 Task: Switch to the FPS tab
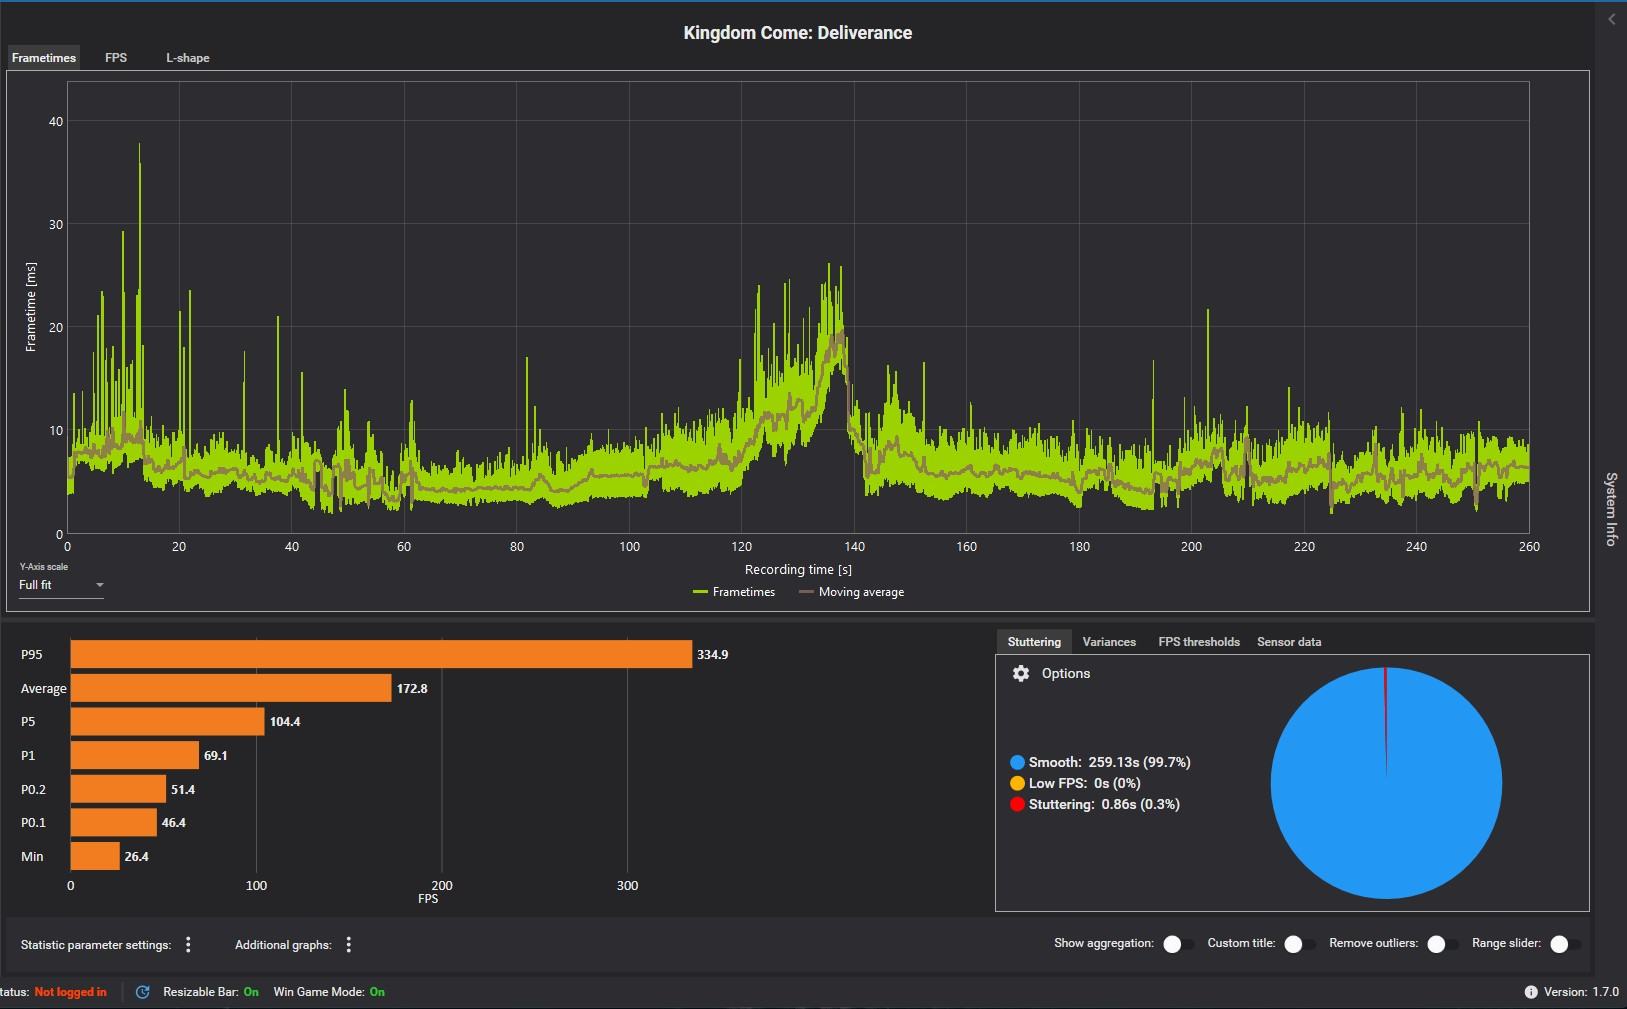click(116, 58)
